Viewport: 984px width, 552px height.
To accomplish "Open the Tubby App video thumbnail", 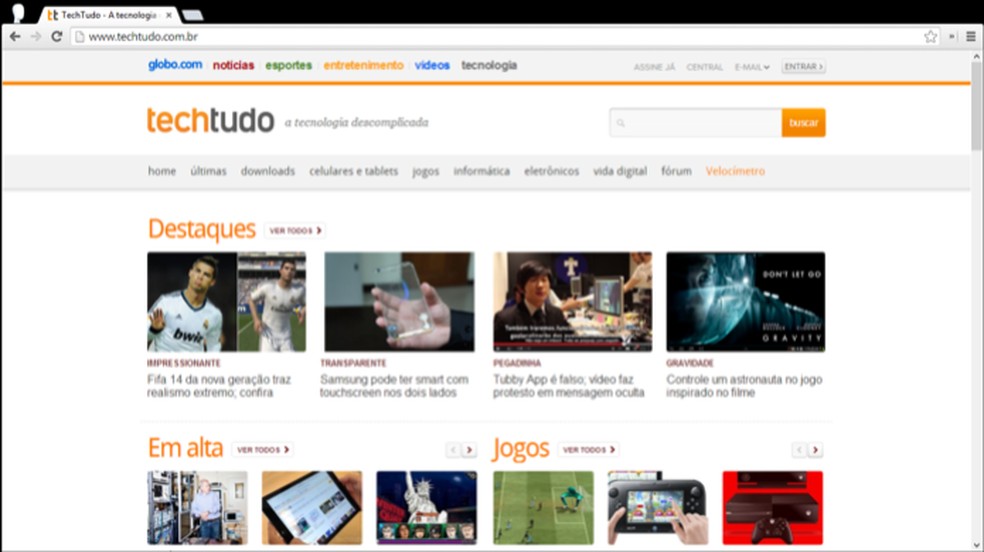I will pos(572,302).
